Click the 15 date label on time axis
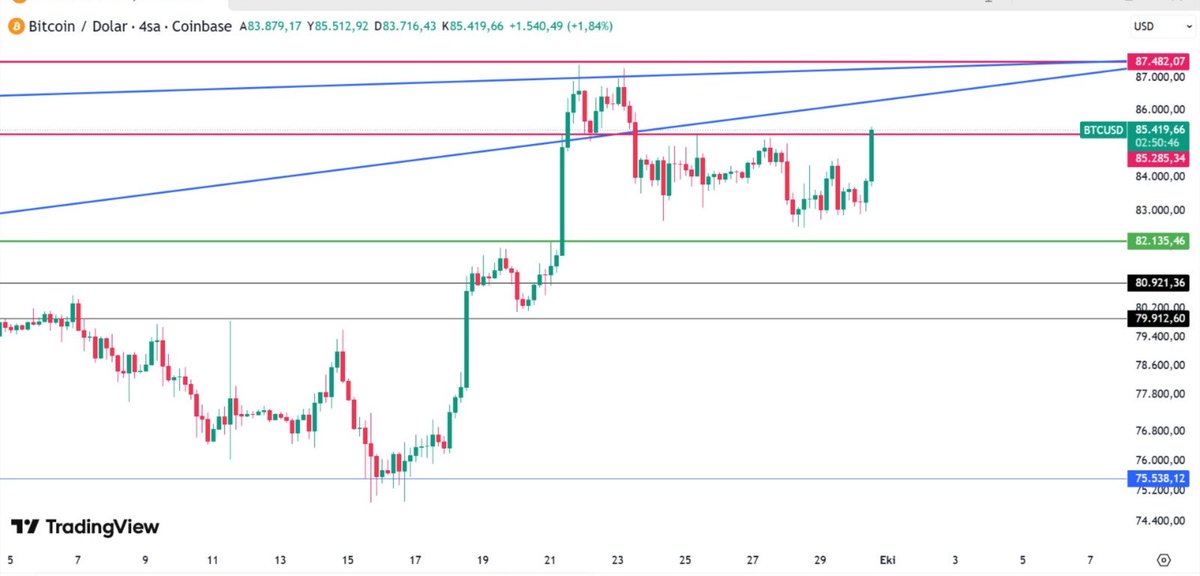1200x576 pixels. click(x=347, y=559)
